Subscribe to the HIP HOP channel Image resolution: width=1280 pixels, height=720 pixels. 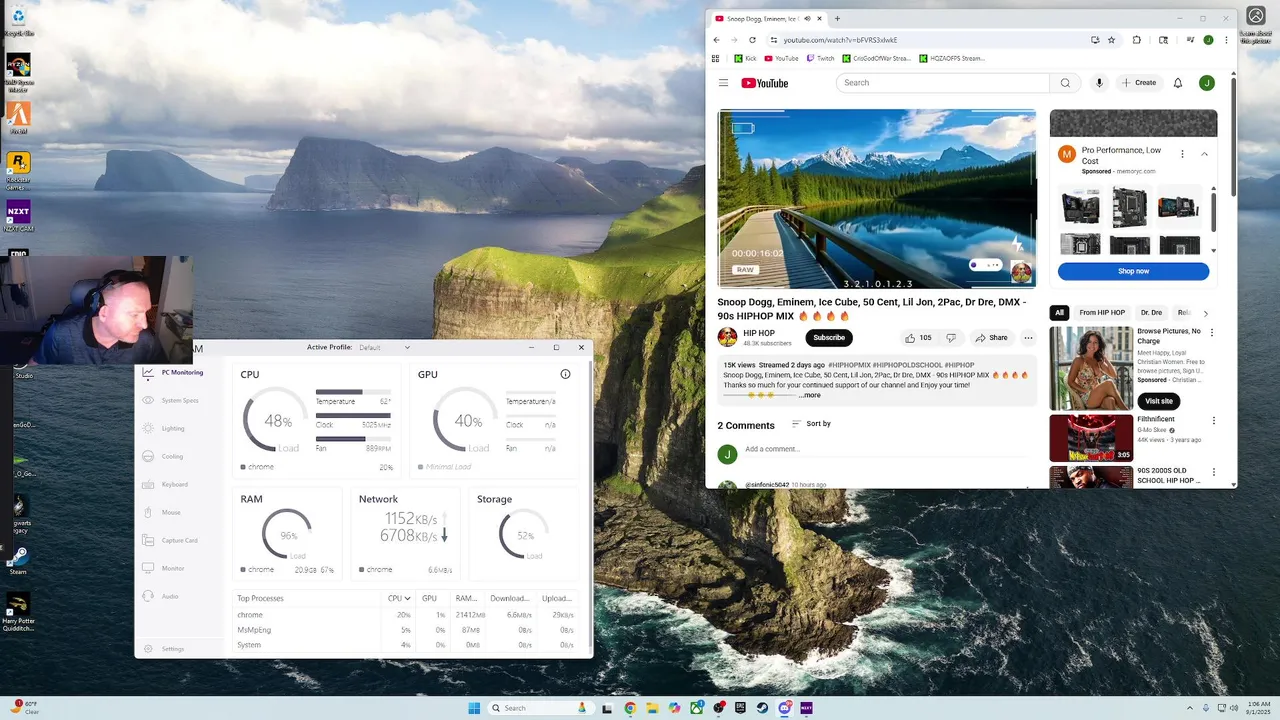829,338
